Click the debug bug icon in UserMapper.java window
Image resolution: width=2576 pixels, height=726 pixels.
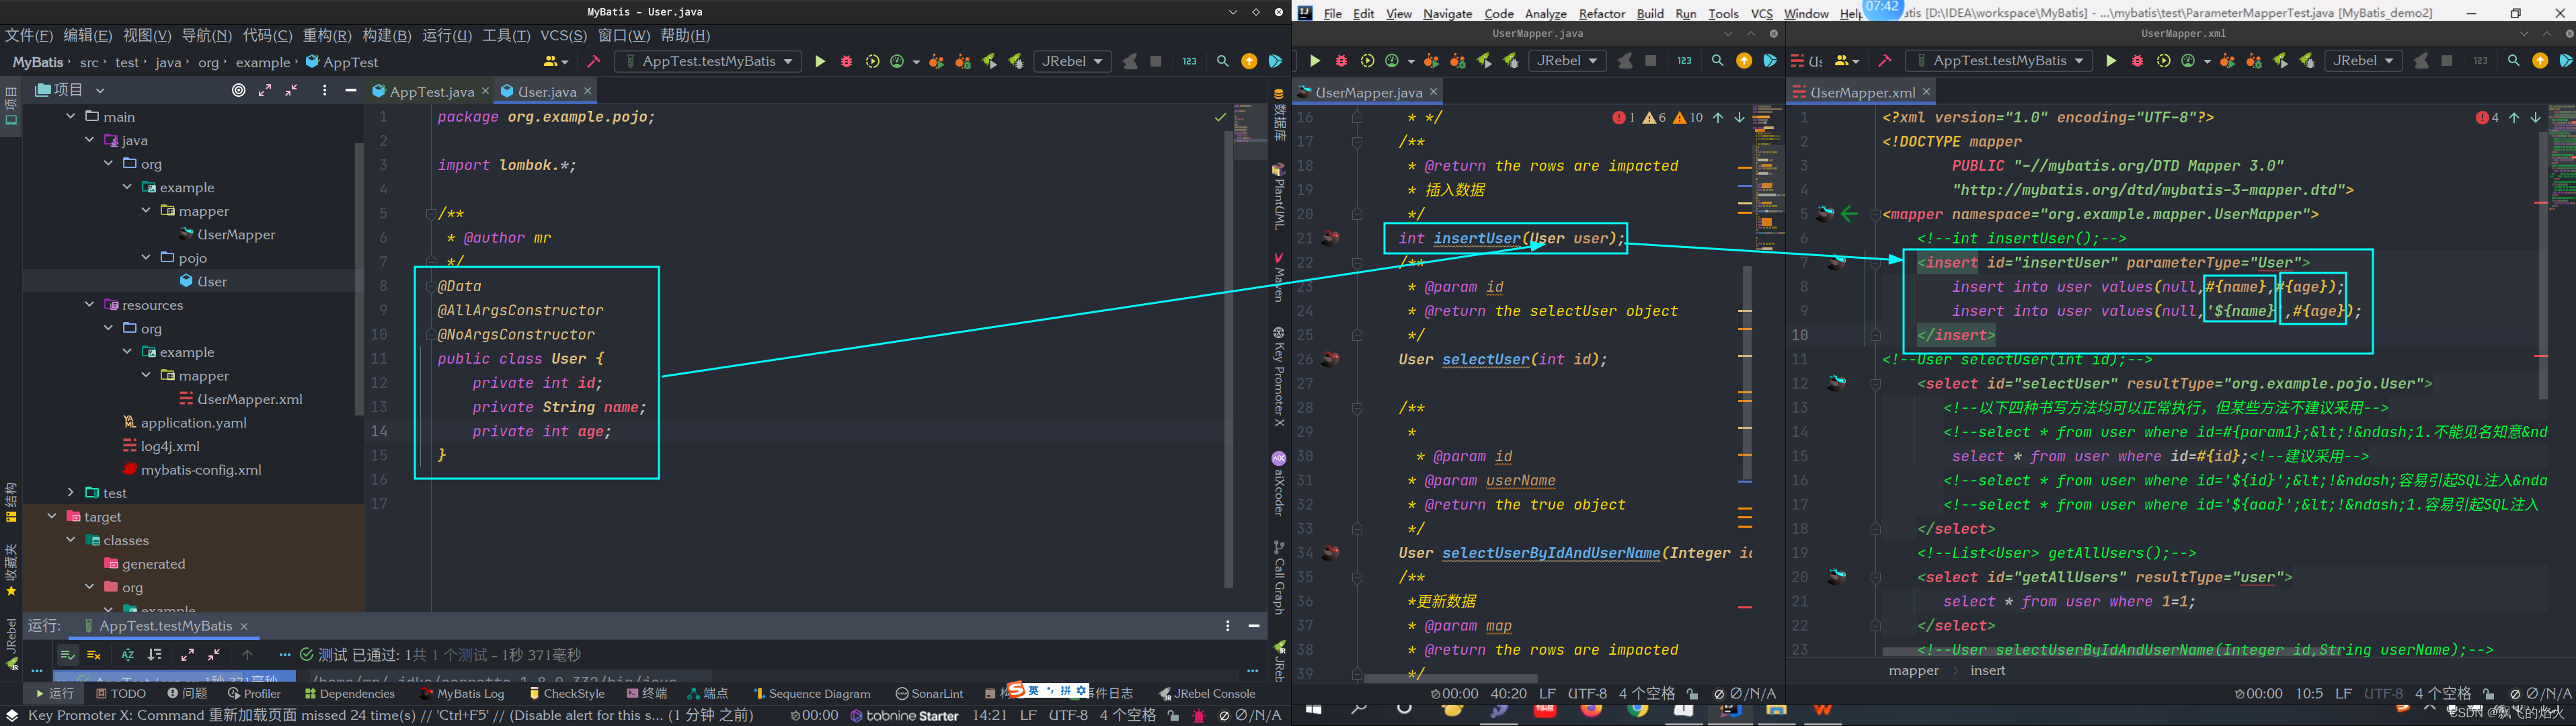1341,62
